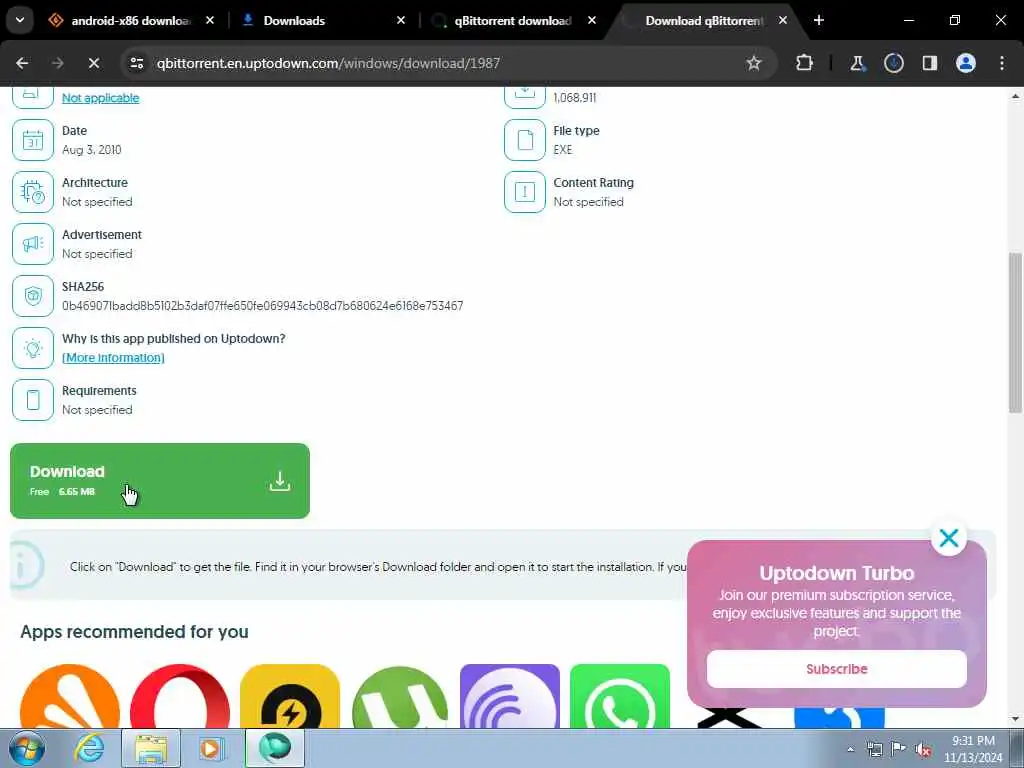Image resolution: width=1024 pixels, height=768 pixels.
Task: Open the Chrome three-dot menu
Action: (1002, 63)
